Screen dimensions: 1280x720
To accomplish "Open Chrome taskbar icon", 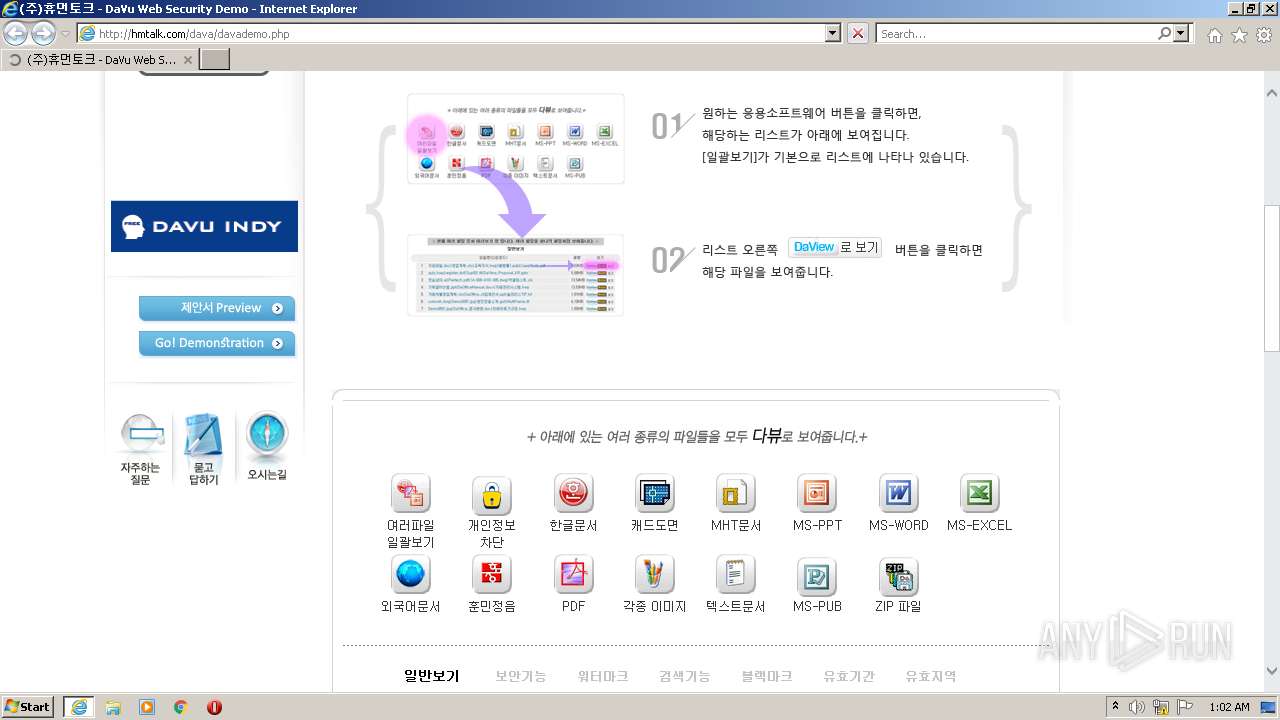I will tap(181, 707).
